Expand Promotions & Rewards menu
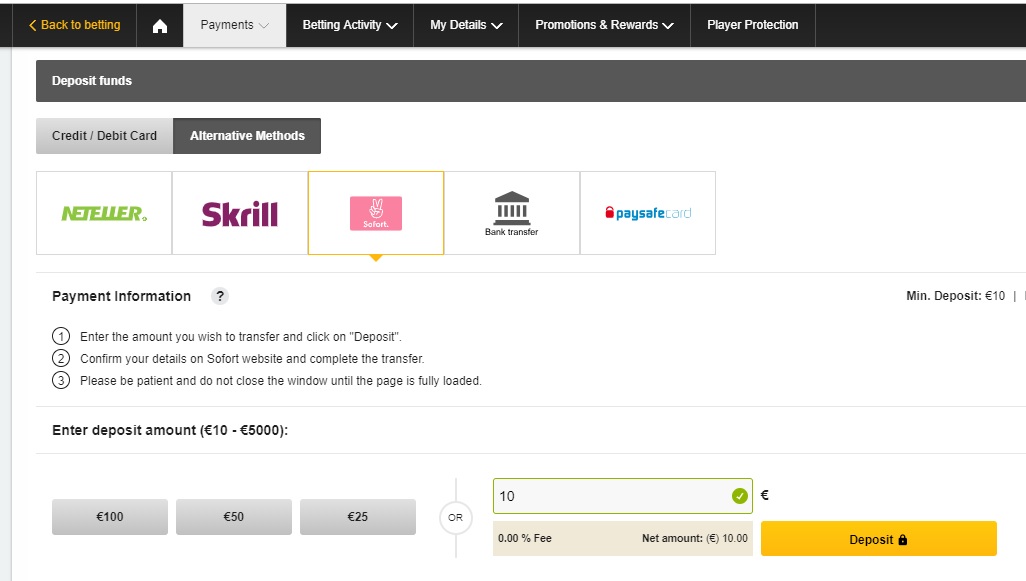This screenshot has width=1026, height=581. [x=604, y=25]
